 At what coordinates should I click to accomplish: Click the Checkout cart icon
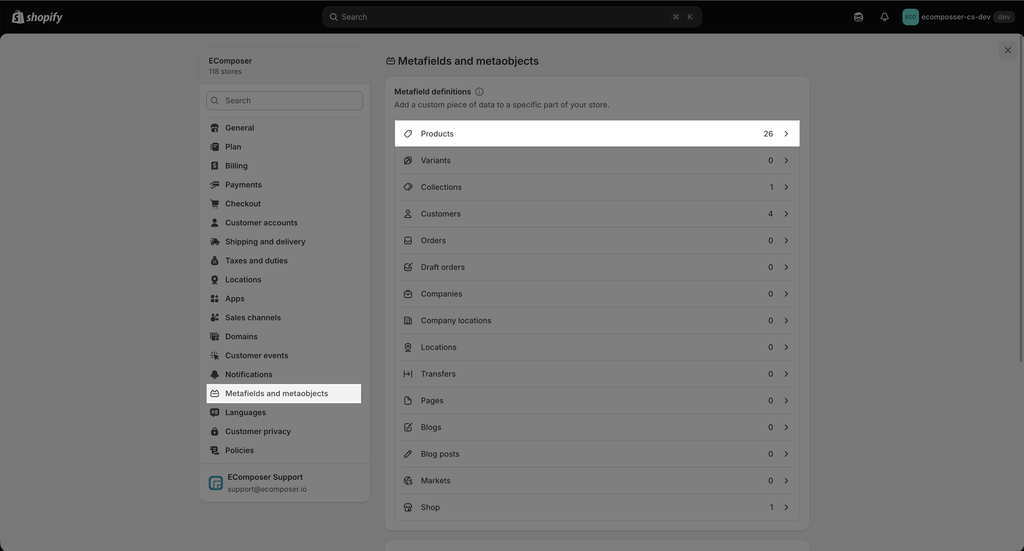coord(214,204)
